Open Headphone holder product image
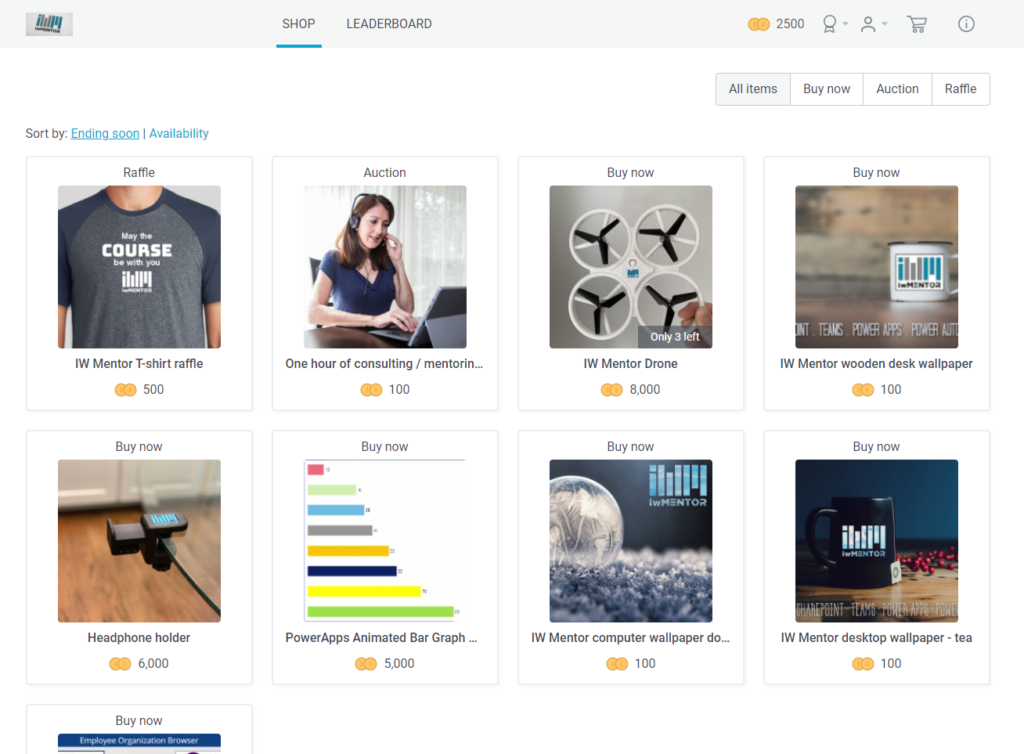Viewport: 1024px width, 754px height. click(139, 541)
